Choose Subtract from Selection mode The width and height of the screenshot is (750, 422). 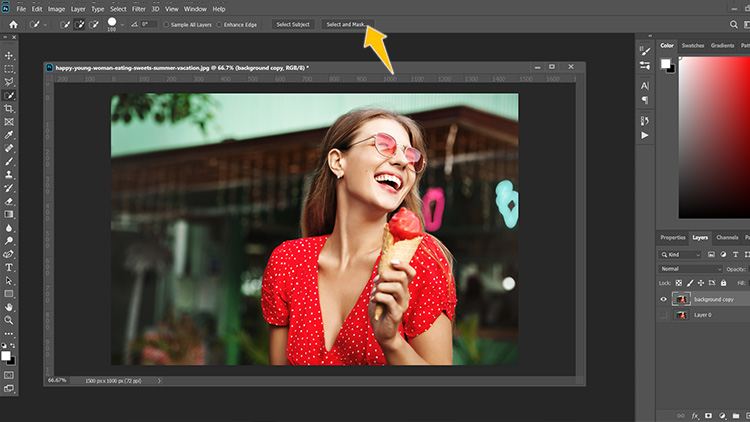pos(94,24)
